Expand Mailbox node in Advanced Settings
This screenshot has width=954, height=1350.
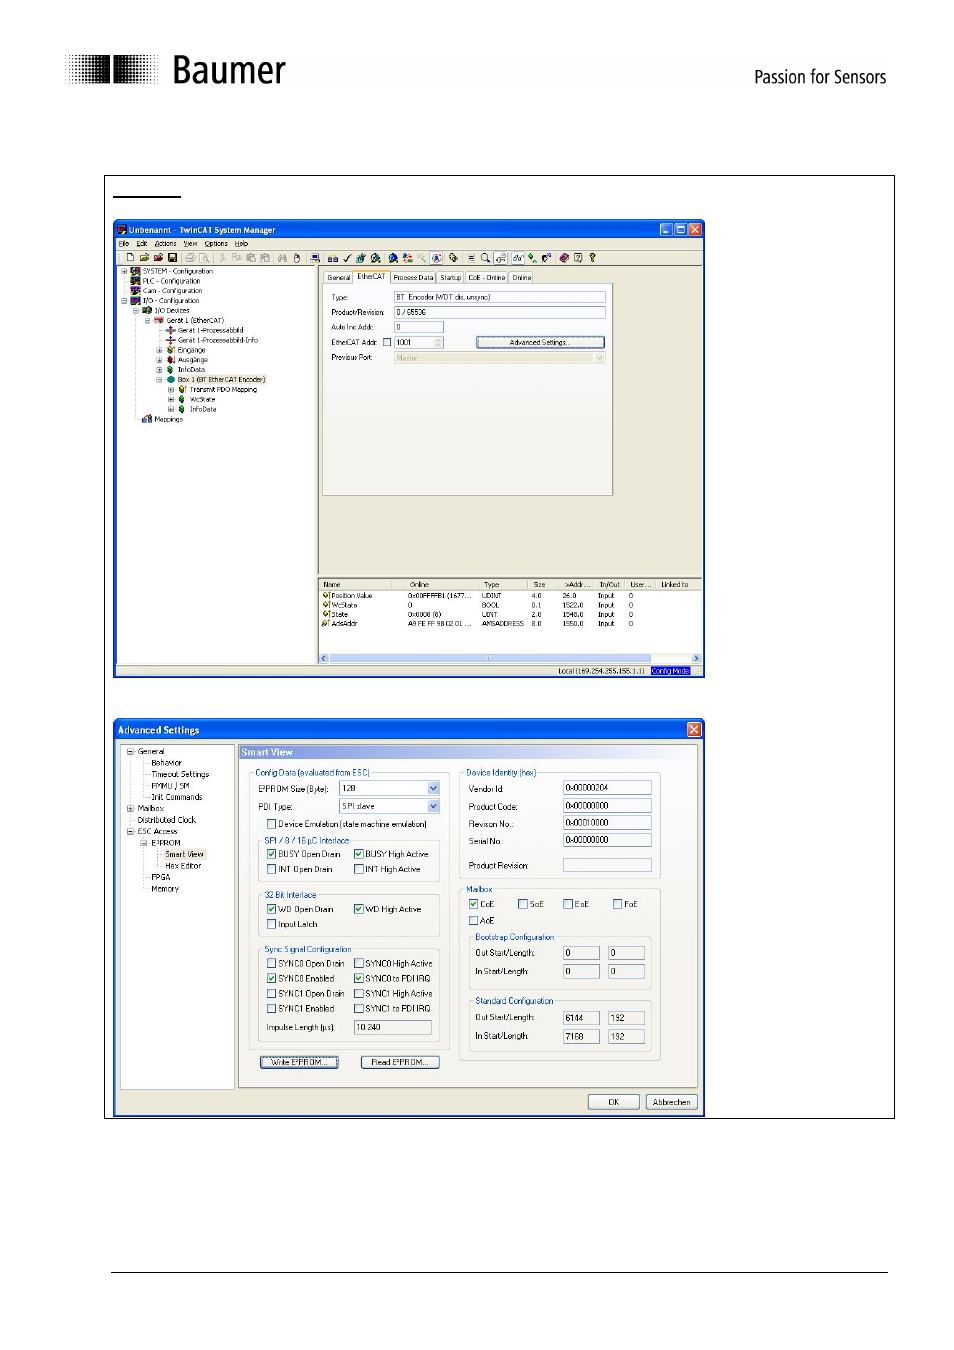[130, 808]
